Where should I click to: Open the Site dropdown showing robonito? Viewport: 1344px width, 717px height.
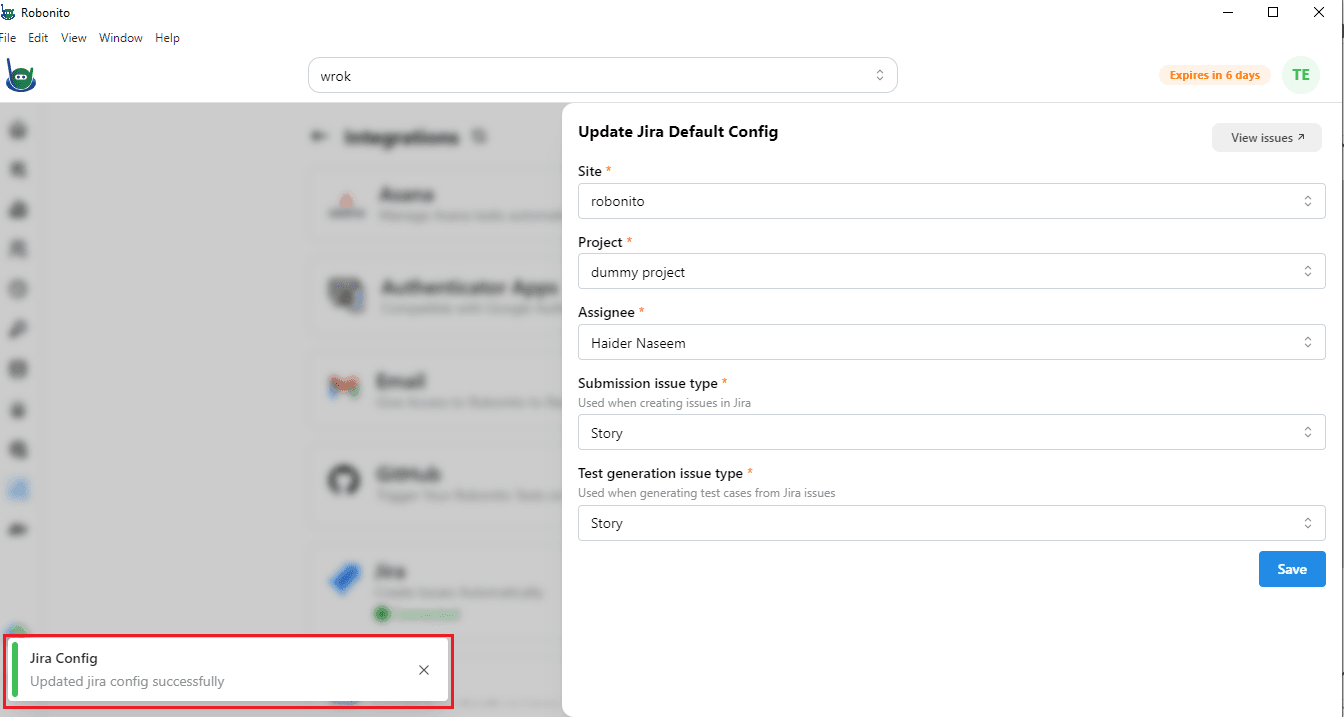(x=952, y=201)
